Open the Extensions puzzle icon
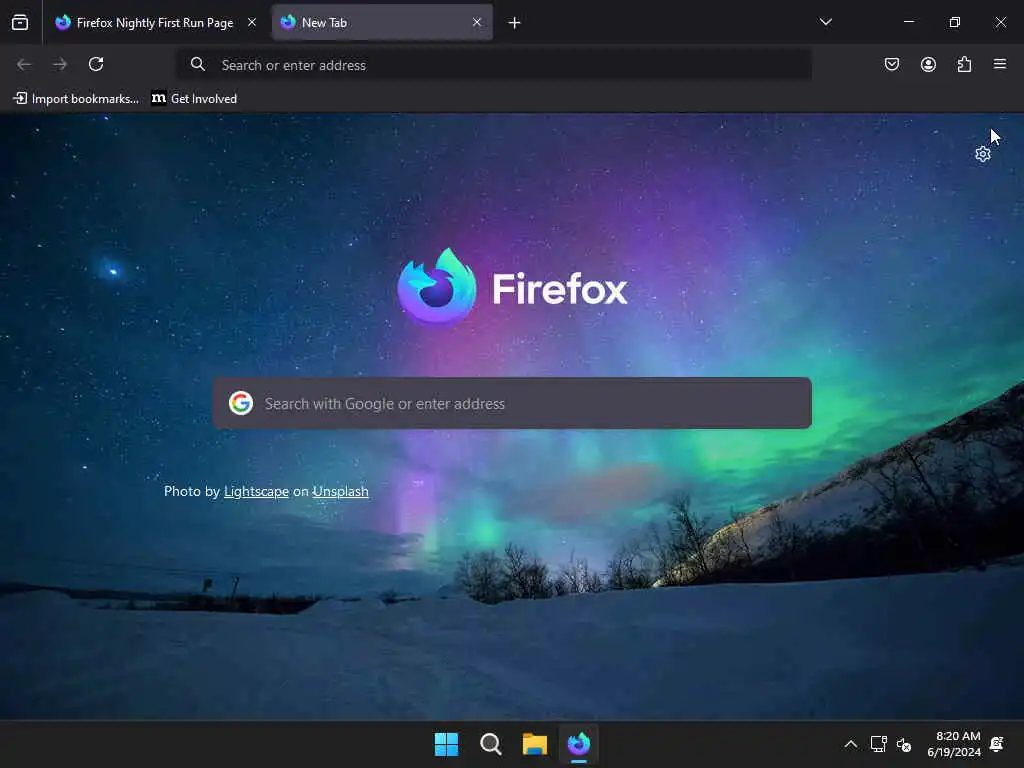 coord(964,64)
